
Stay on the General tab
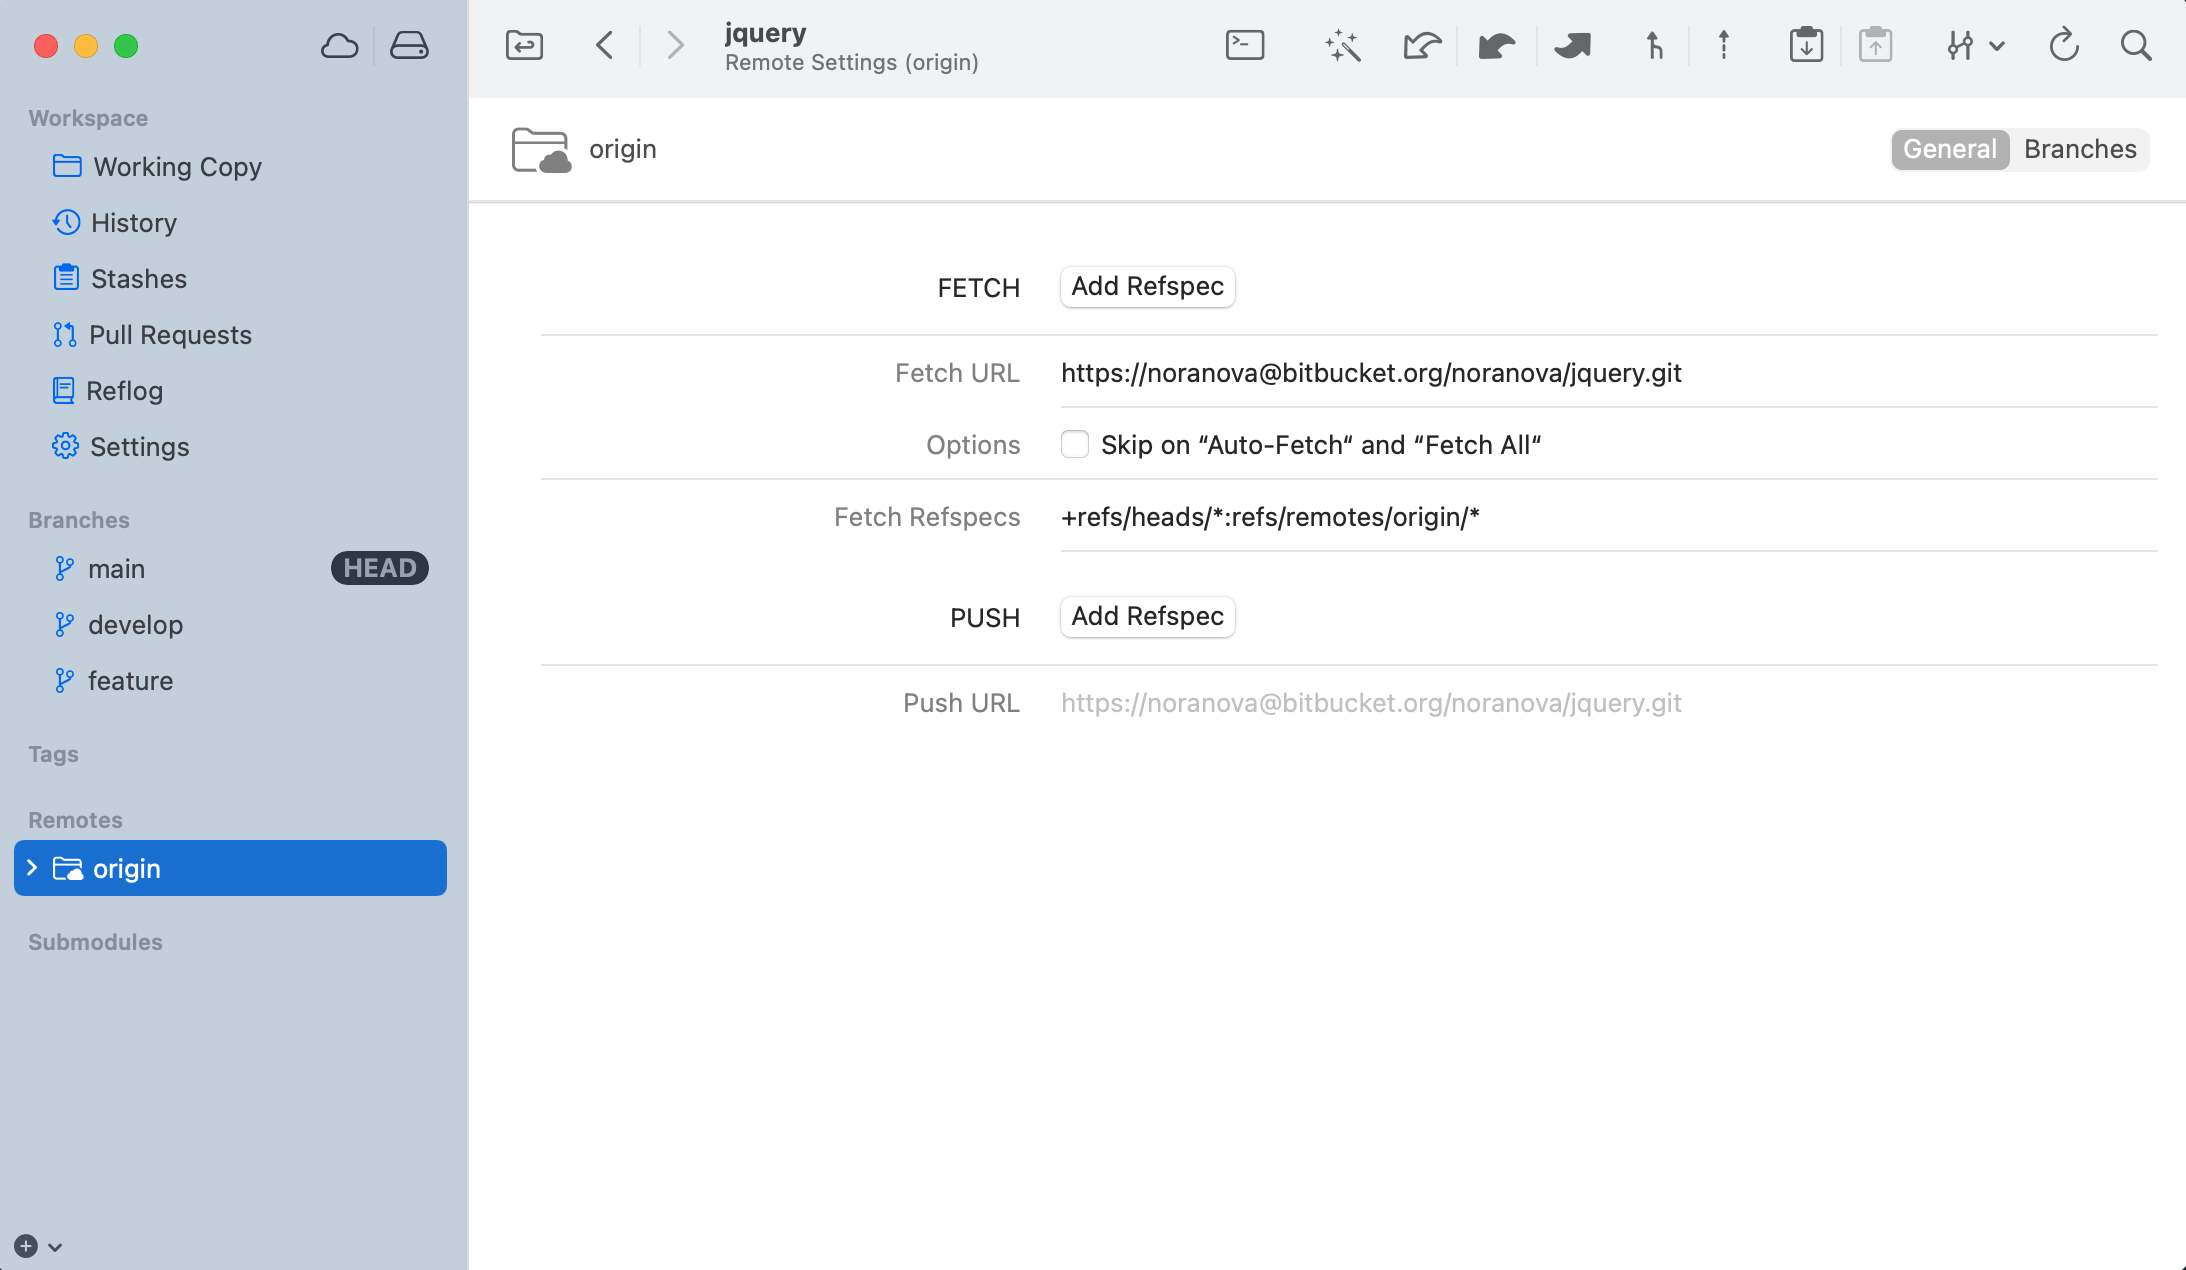(1949, 149)
